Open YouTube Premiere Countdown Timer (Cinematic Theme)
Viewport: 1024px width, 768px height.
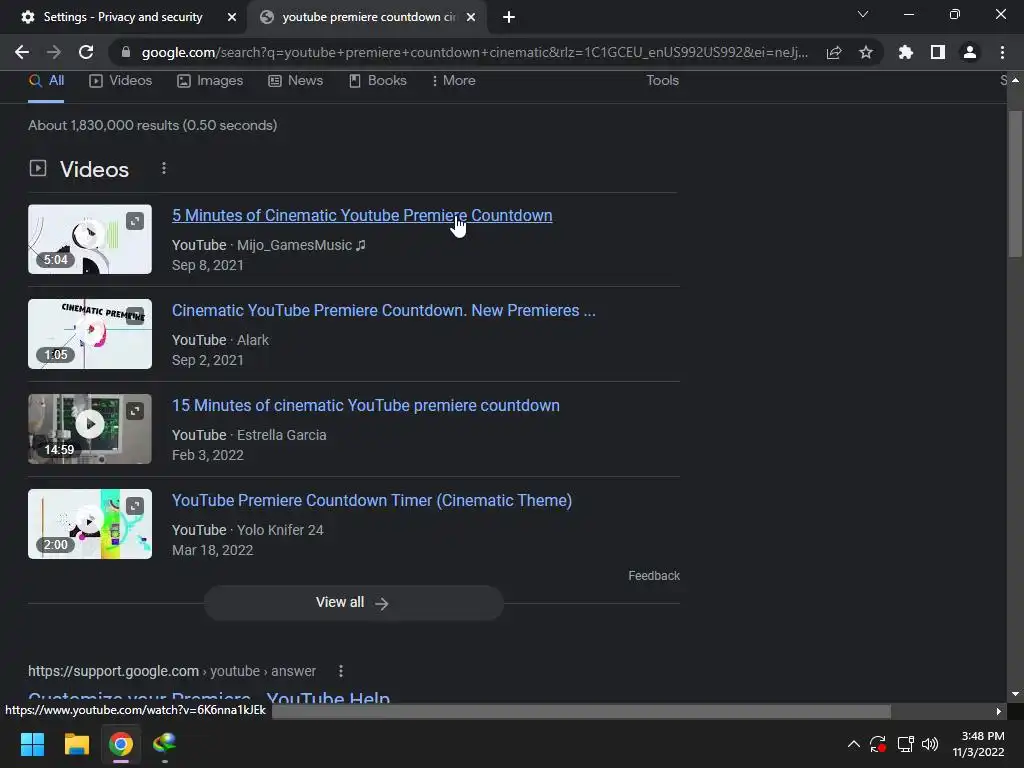coord(372,500)
